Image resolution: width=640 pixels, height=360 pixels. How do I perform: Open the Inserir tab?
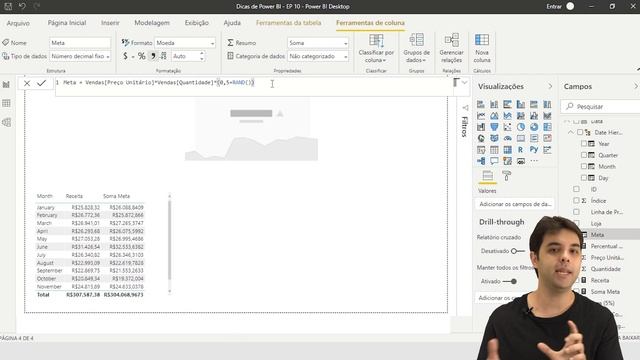click(x=110, y=23)
